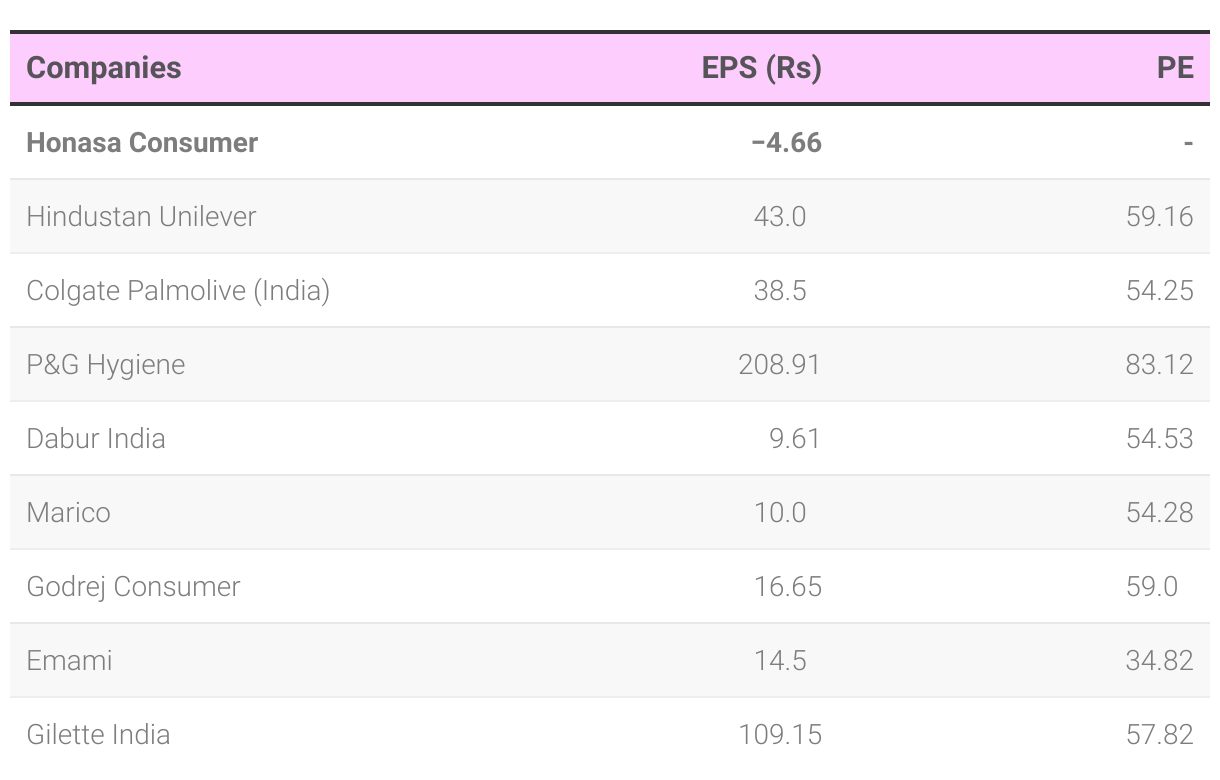Select Dabur India's PE value 54.53
Viewport: 1220px width, 780px height.
[1159, 439]
